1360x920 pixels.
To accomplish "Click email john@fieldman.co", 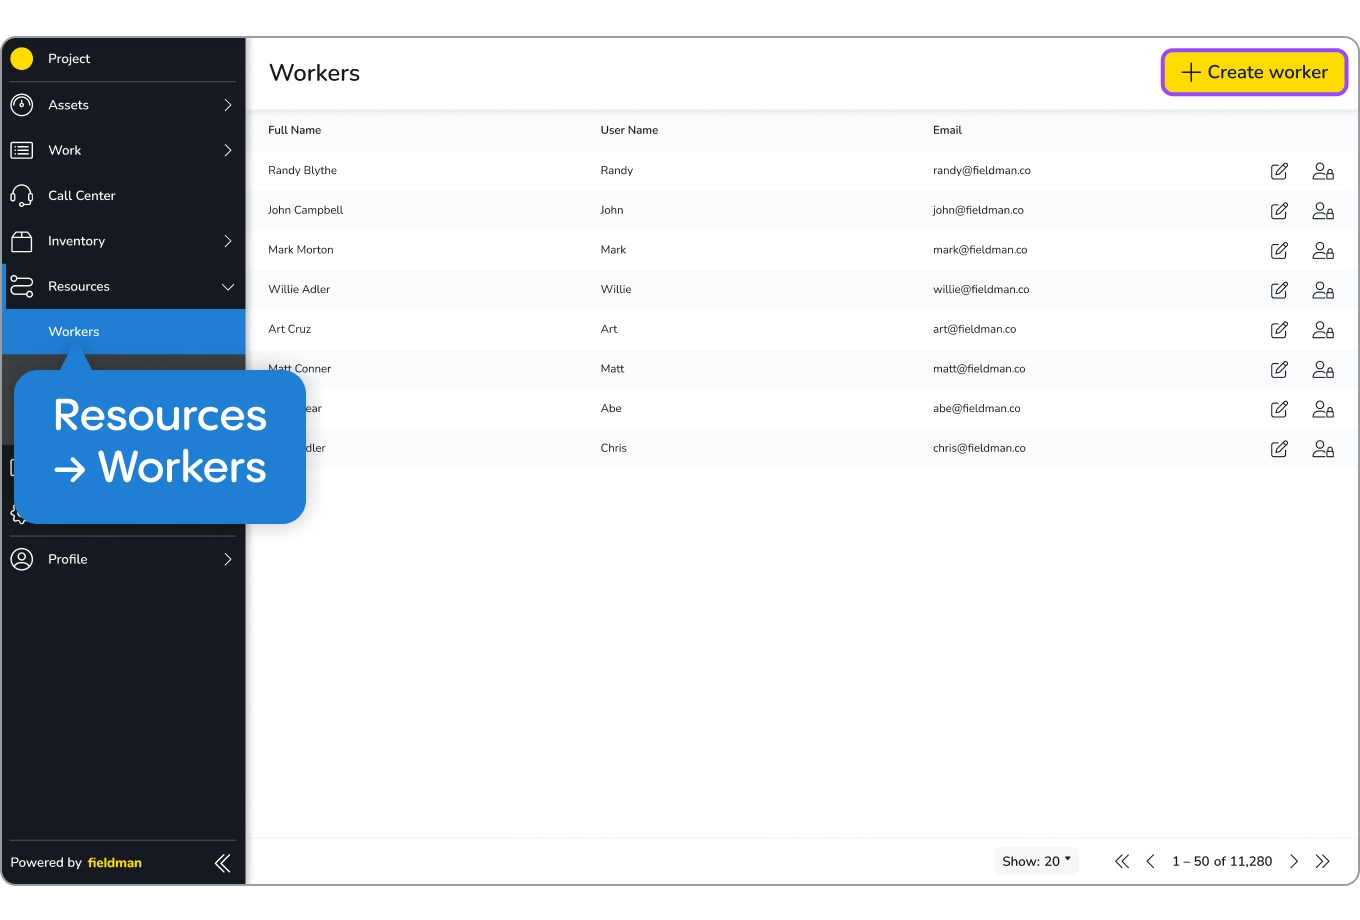I will click(978, 210).
